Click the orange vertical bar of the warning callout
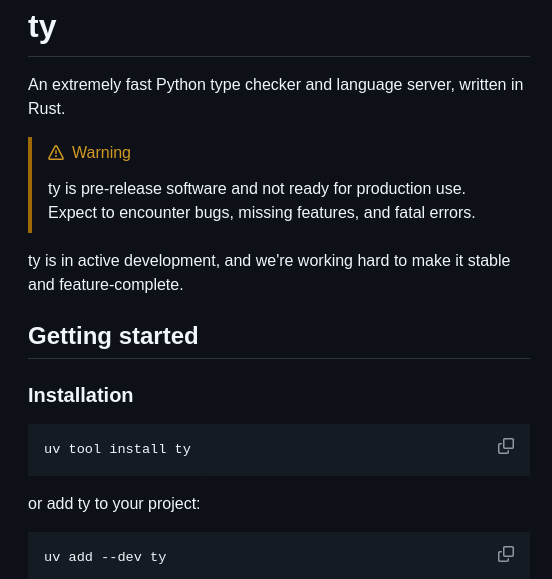Viewport: 552px width, 579px height. click(x=30, y=185)
